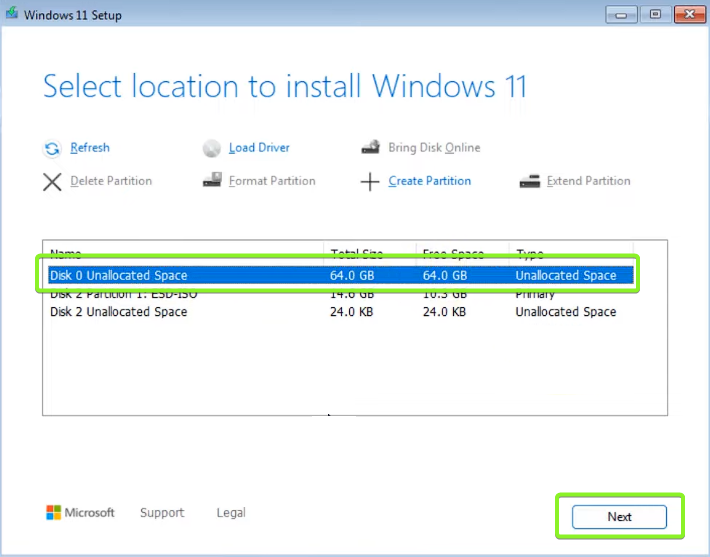Open the Refresh link
This screenshot has height=557, width=710.
(x=90, y=148)
